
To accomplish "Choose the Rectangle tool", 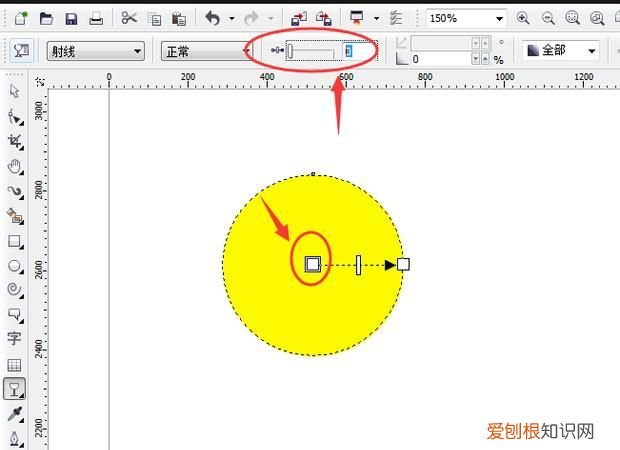I will click(x=15, y=241).
